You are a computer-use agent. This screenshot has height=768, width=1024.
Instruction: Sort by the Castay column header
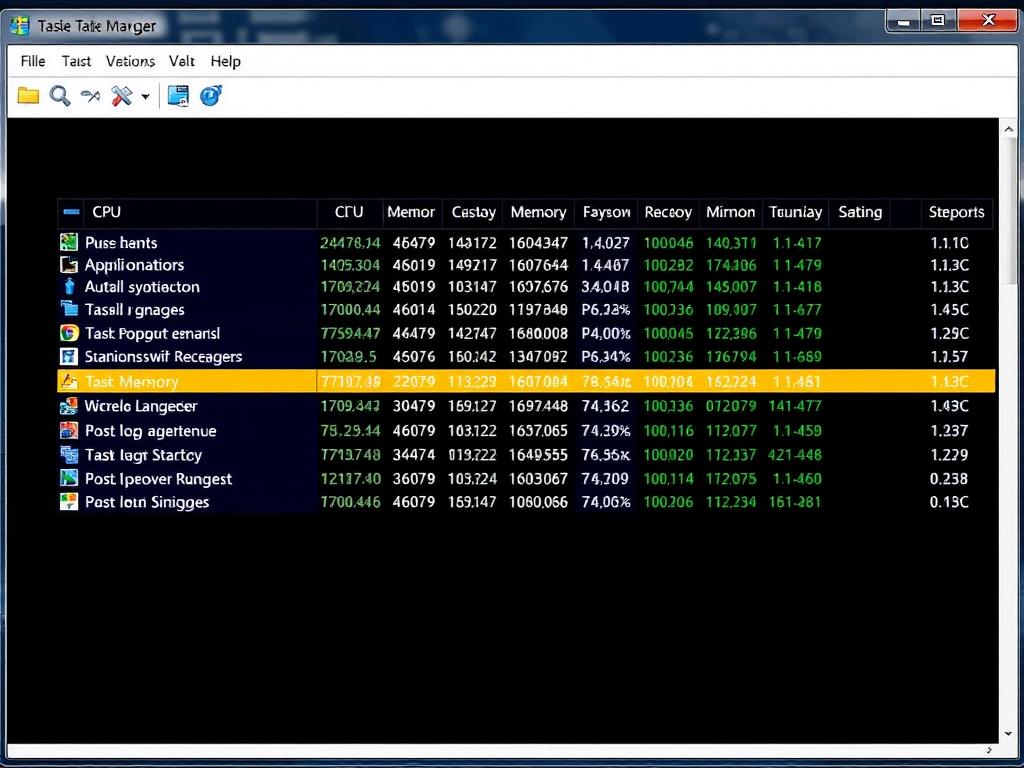(473, 212)
